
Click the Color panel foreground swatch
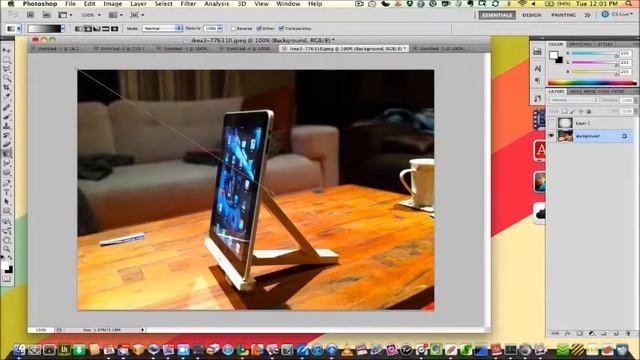(x=553, y=55)
